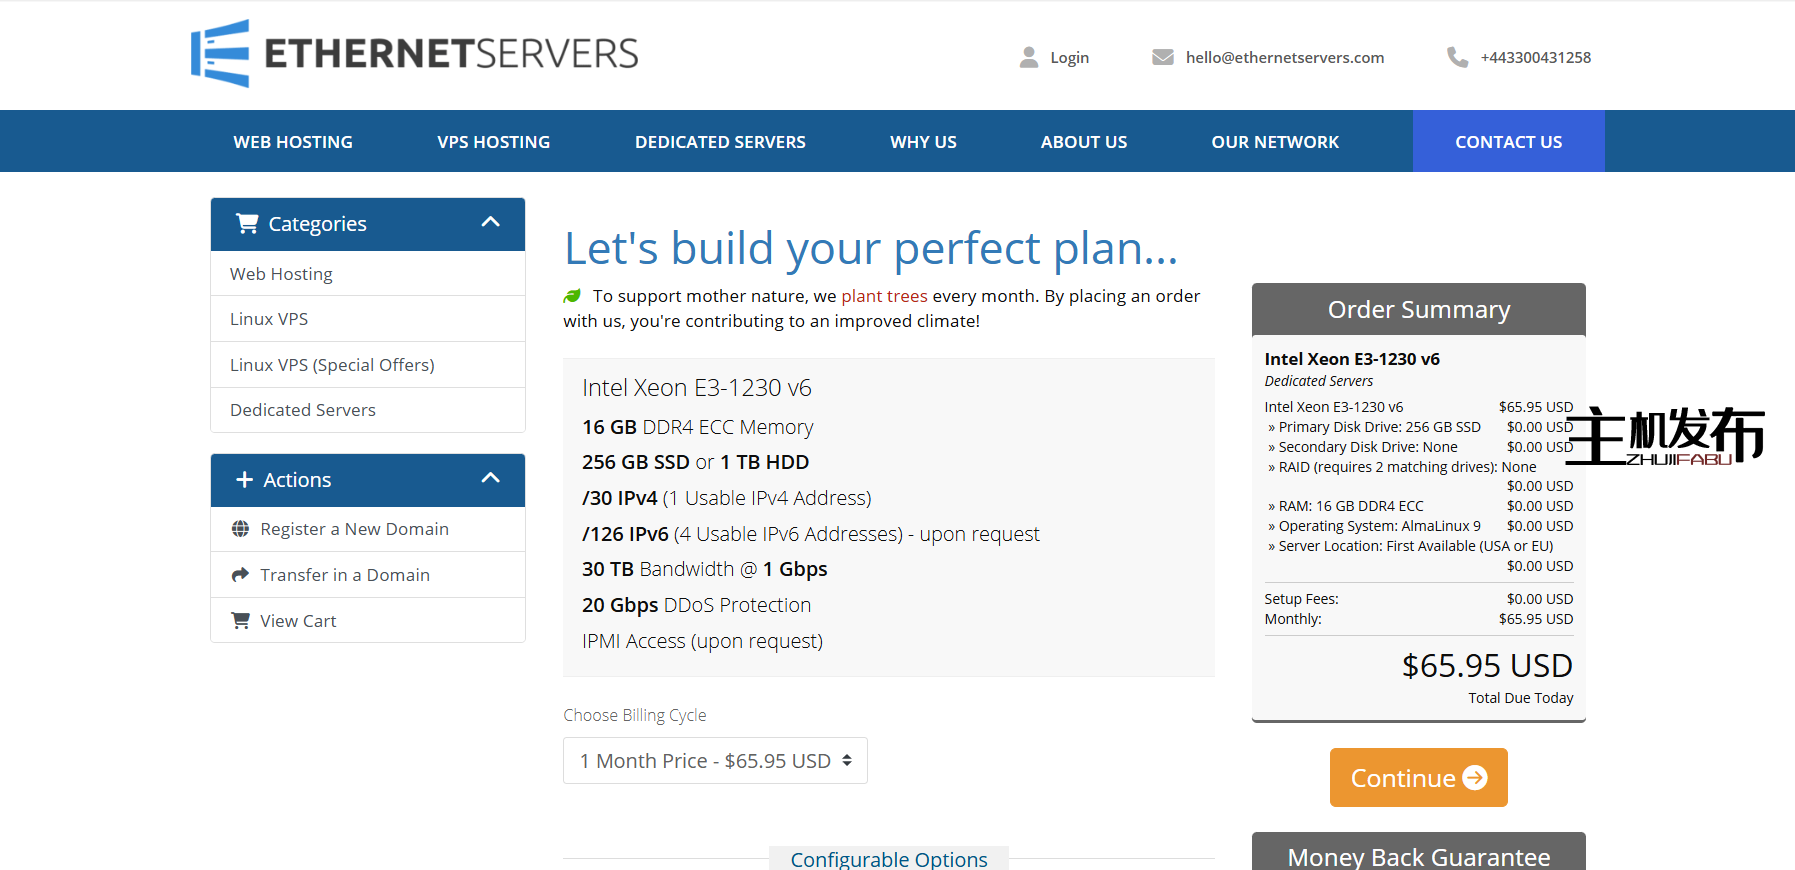Click the green leaf icon
The width and height of the screenshot is (1795, 870).
coord(572,296)
